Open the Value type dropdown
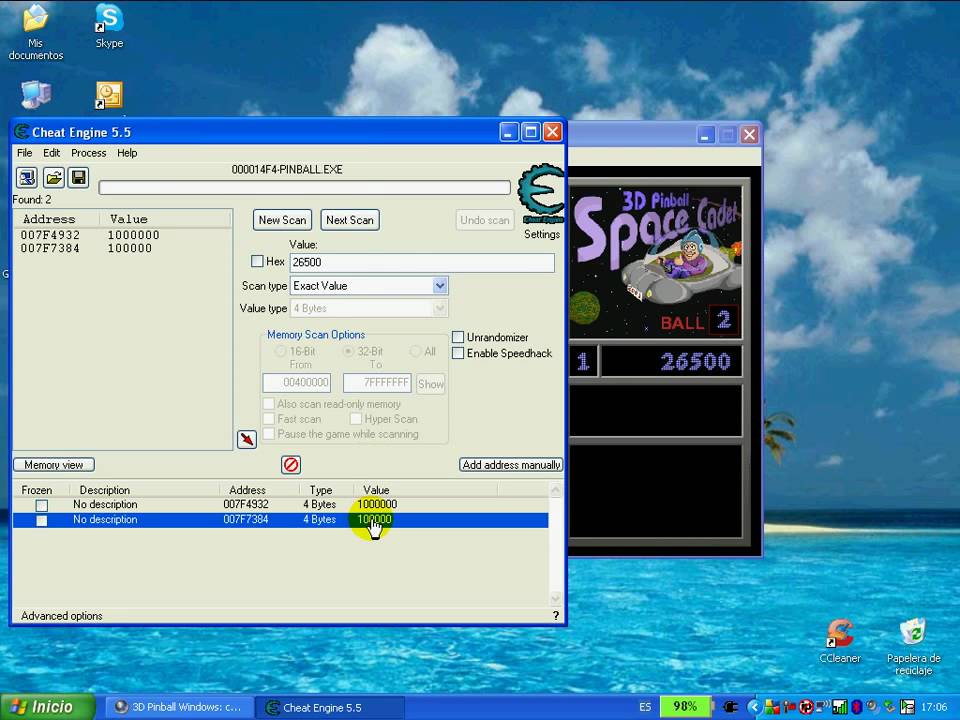Viewport: 960px width, 720px height. pos(440,309)
